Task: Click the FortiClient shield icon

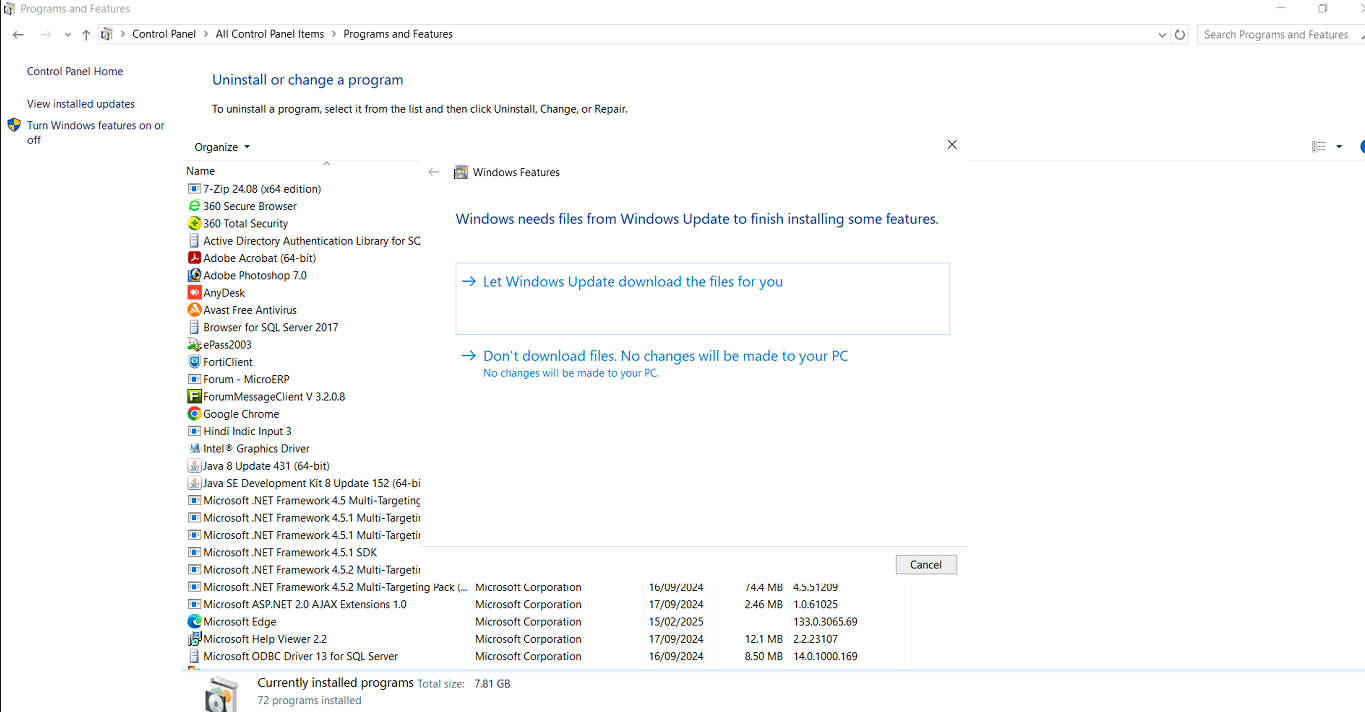Action: point(194,362)
